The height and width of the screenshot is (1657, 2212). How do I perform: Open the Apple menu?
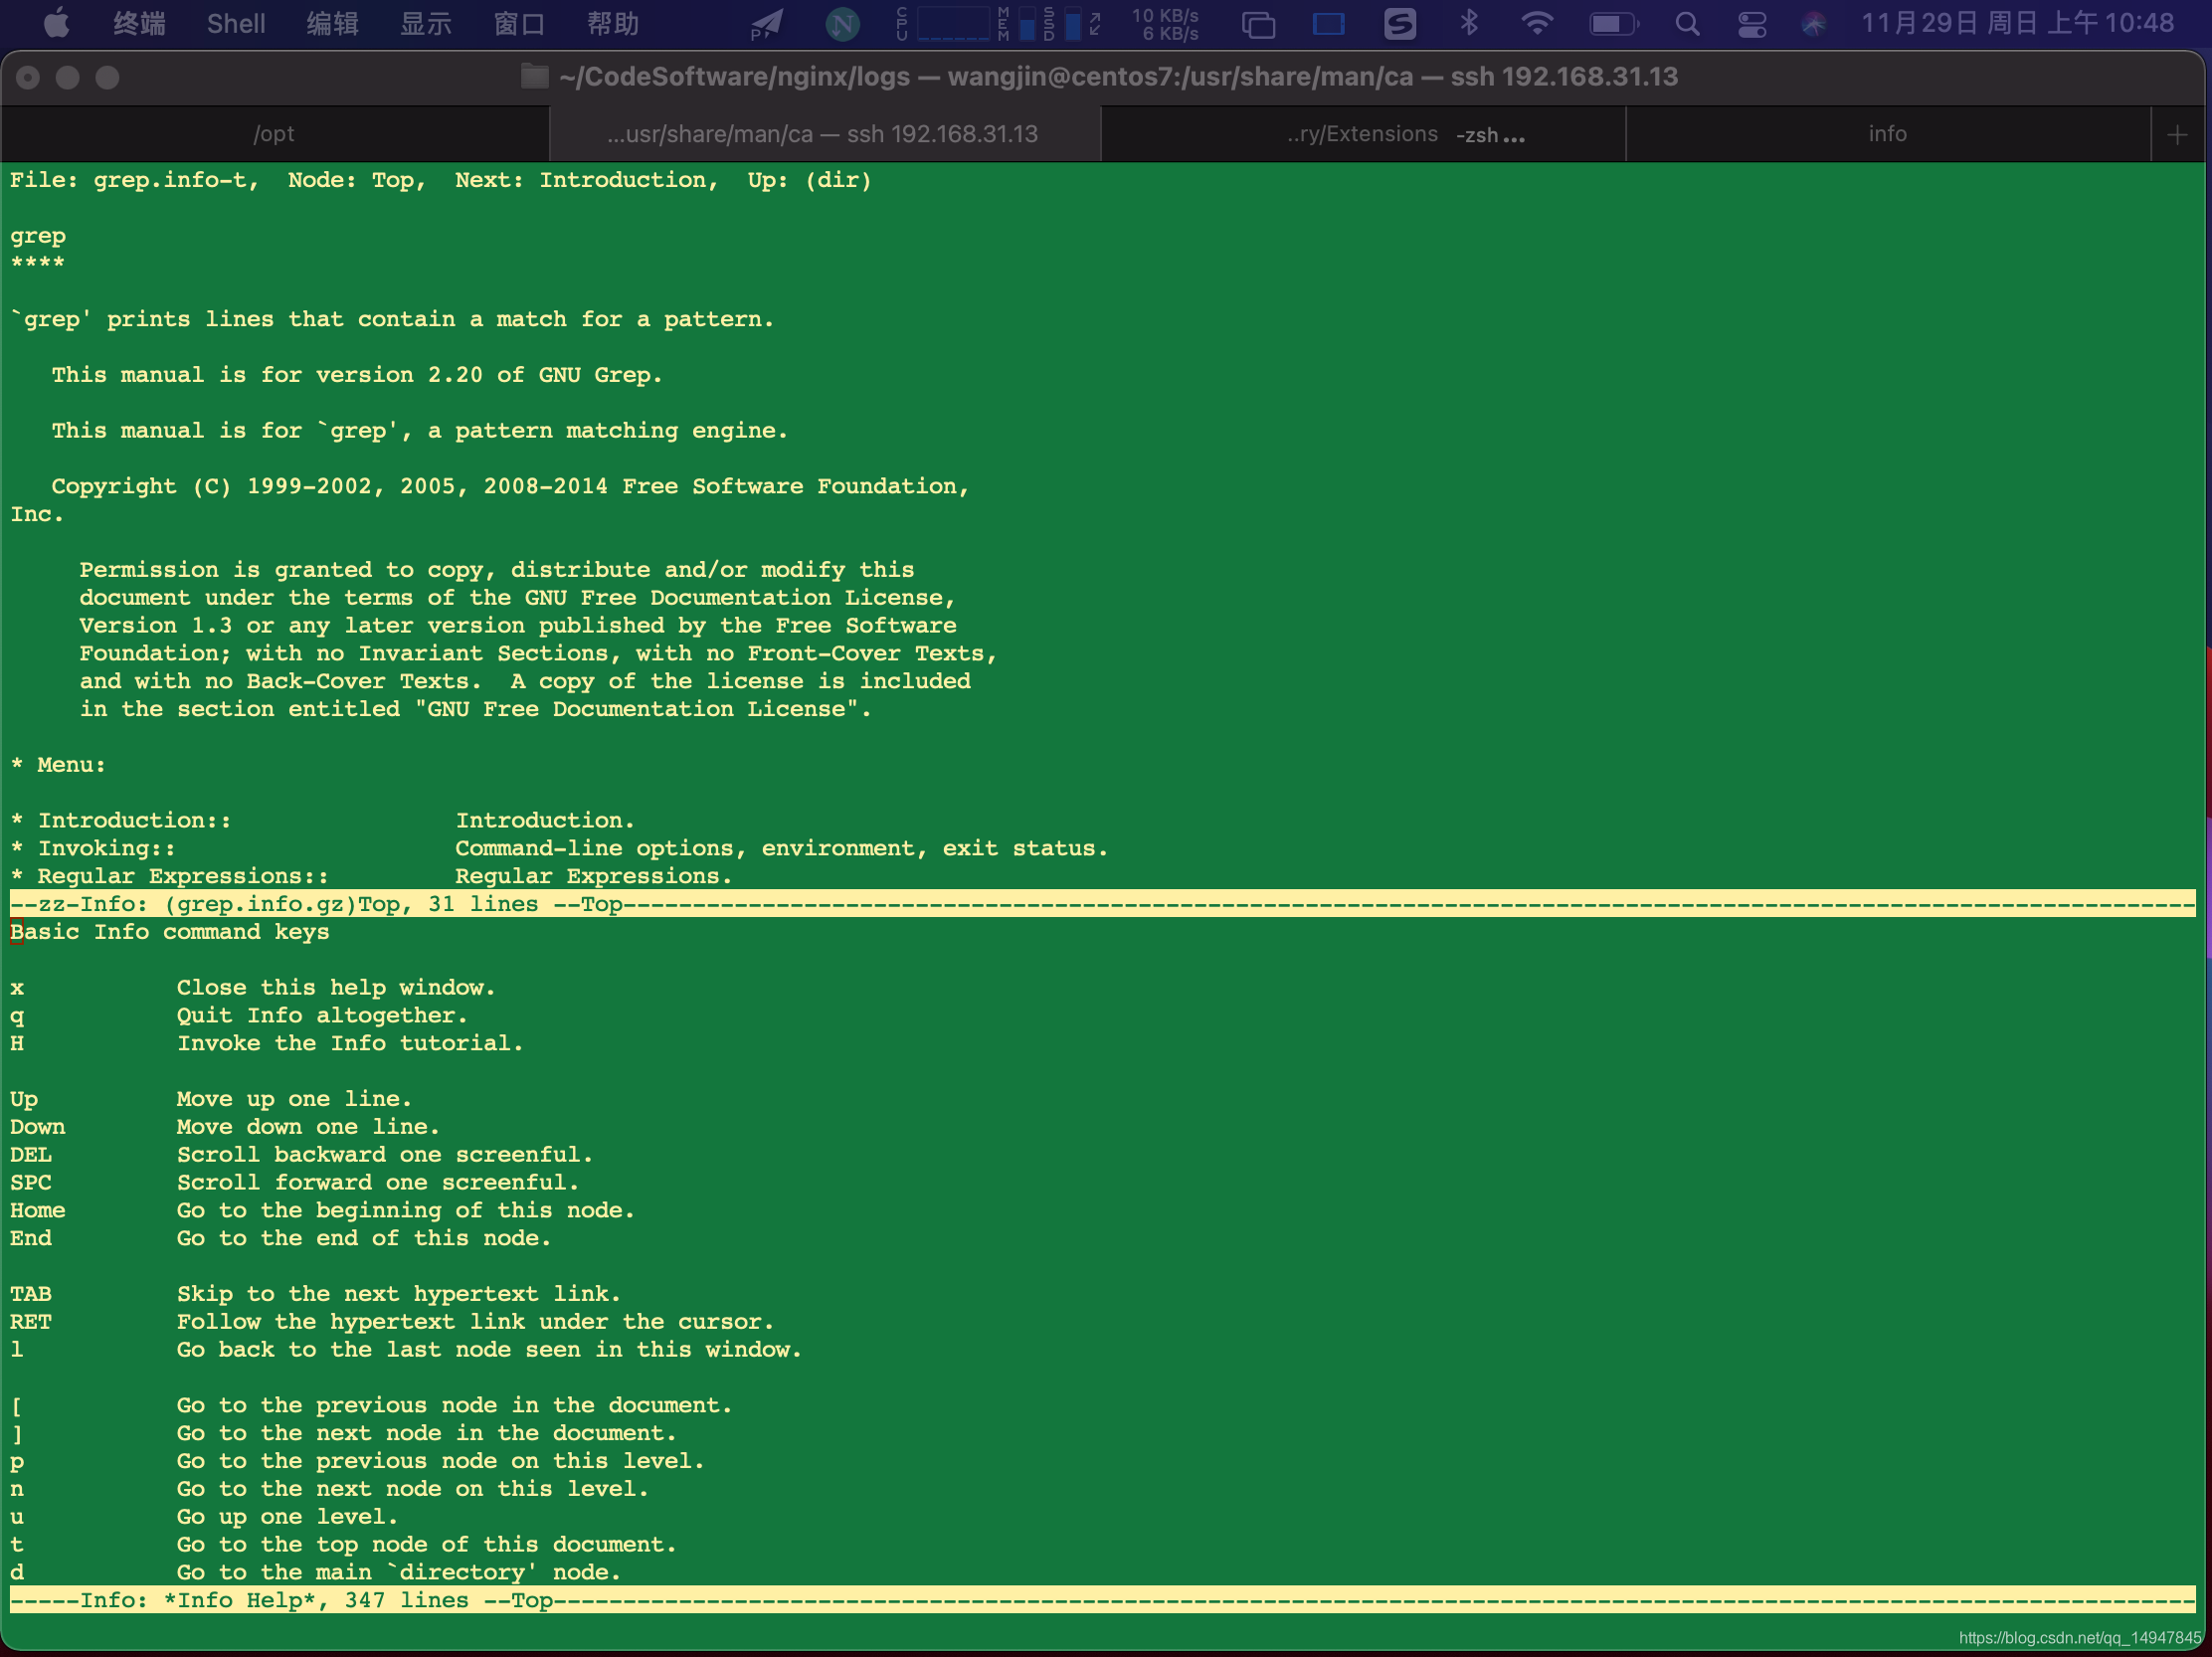[x=57, y=23]
